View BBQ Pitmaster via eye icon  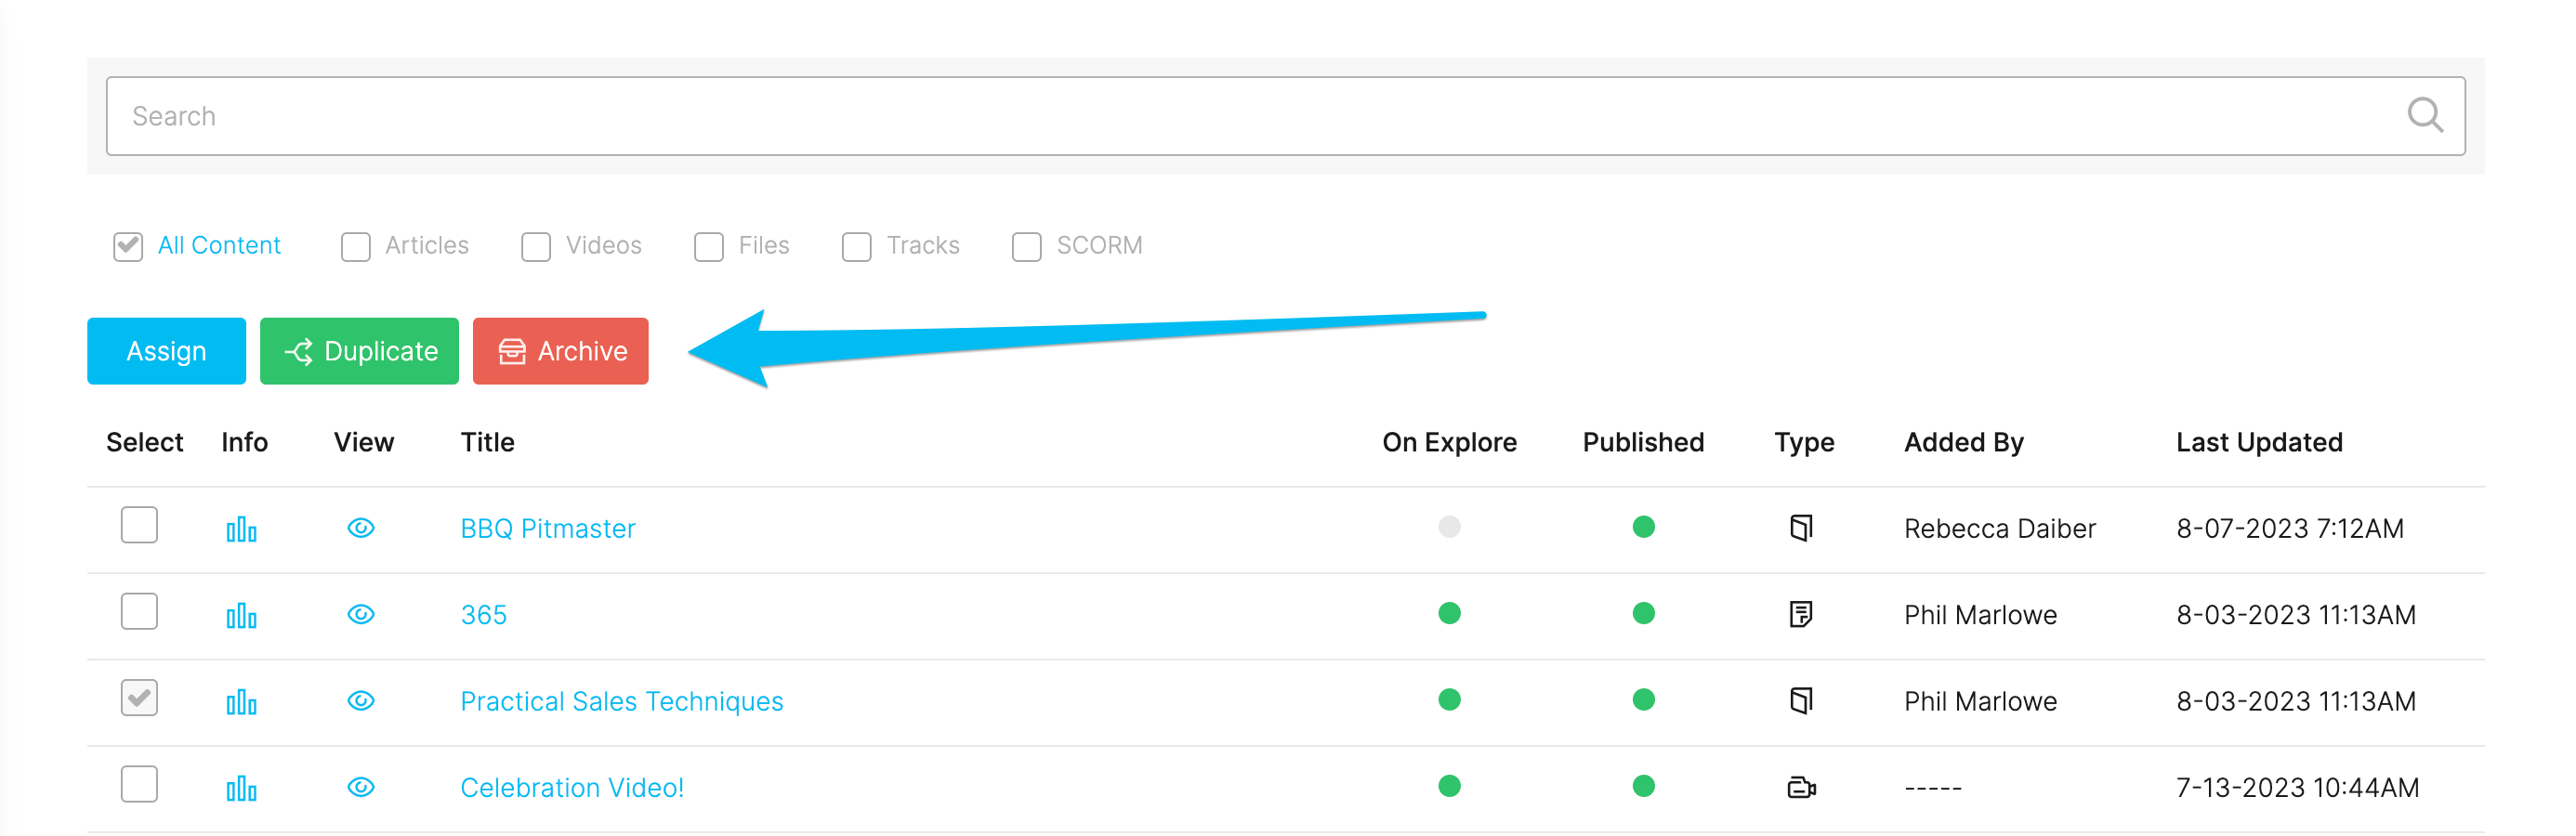tap(361, 528)
